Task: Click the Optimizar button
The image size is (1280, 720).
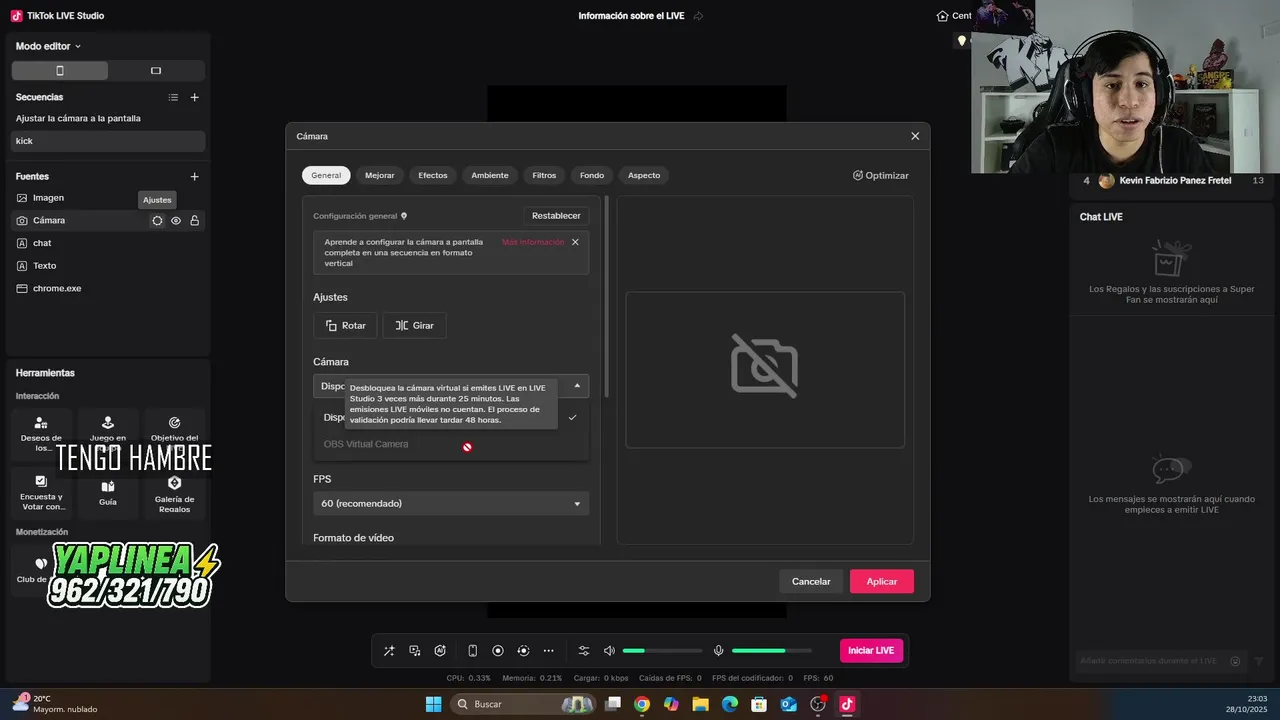Action: [881, 176]
